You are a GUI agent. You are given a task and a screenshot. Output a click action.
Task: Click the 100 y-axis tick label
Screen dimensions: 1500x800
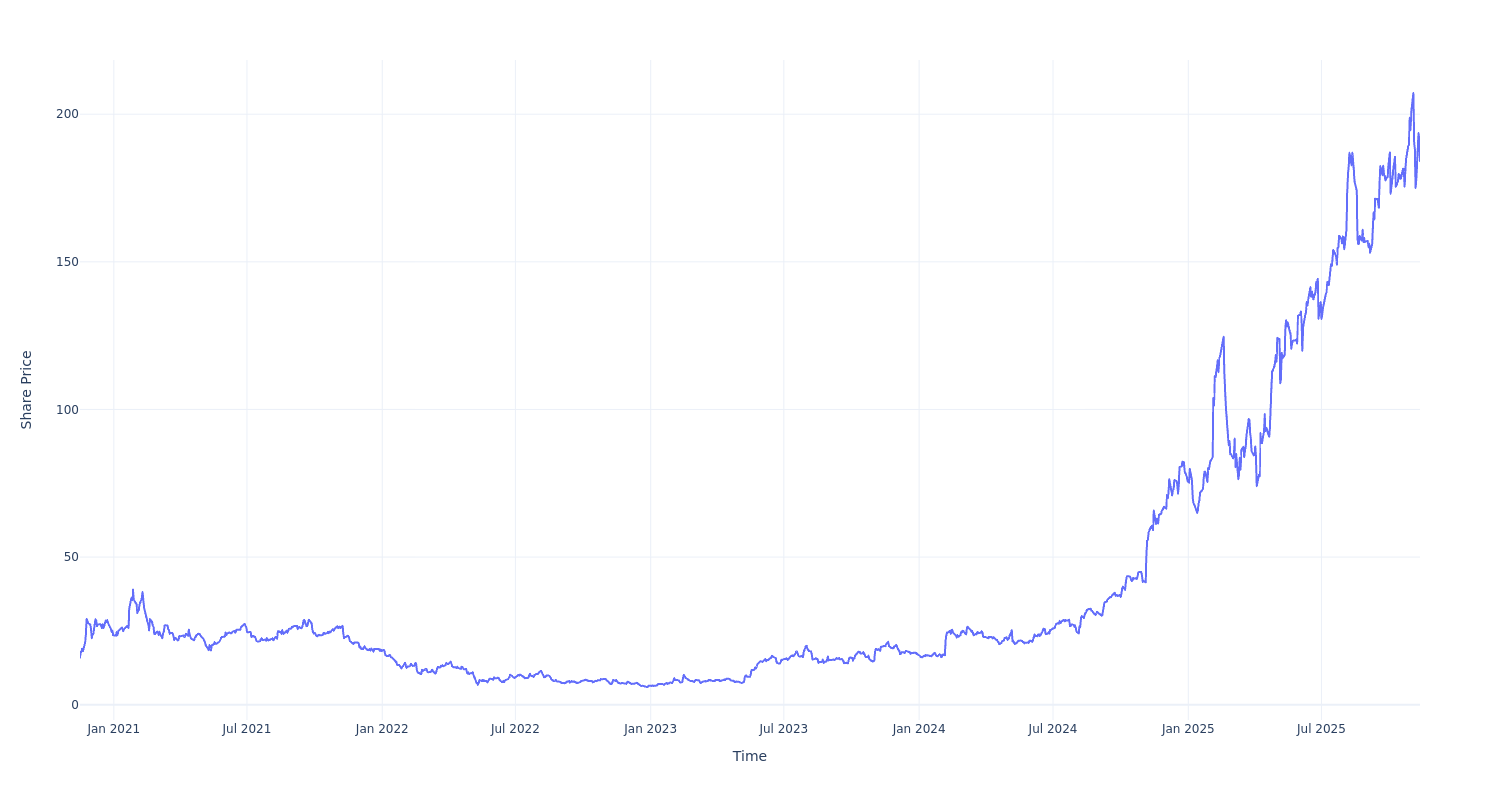[x=67, y=409]
